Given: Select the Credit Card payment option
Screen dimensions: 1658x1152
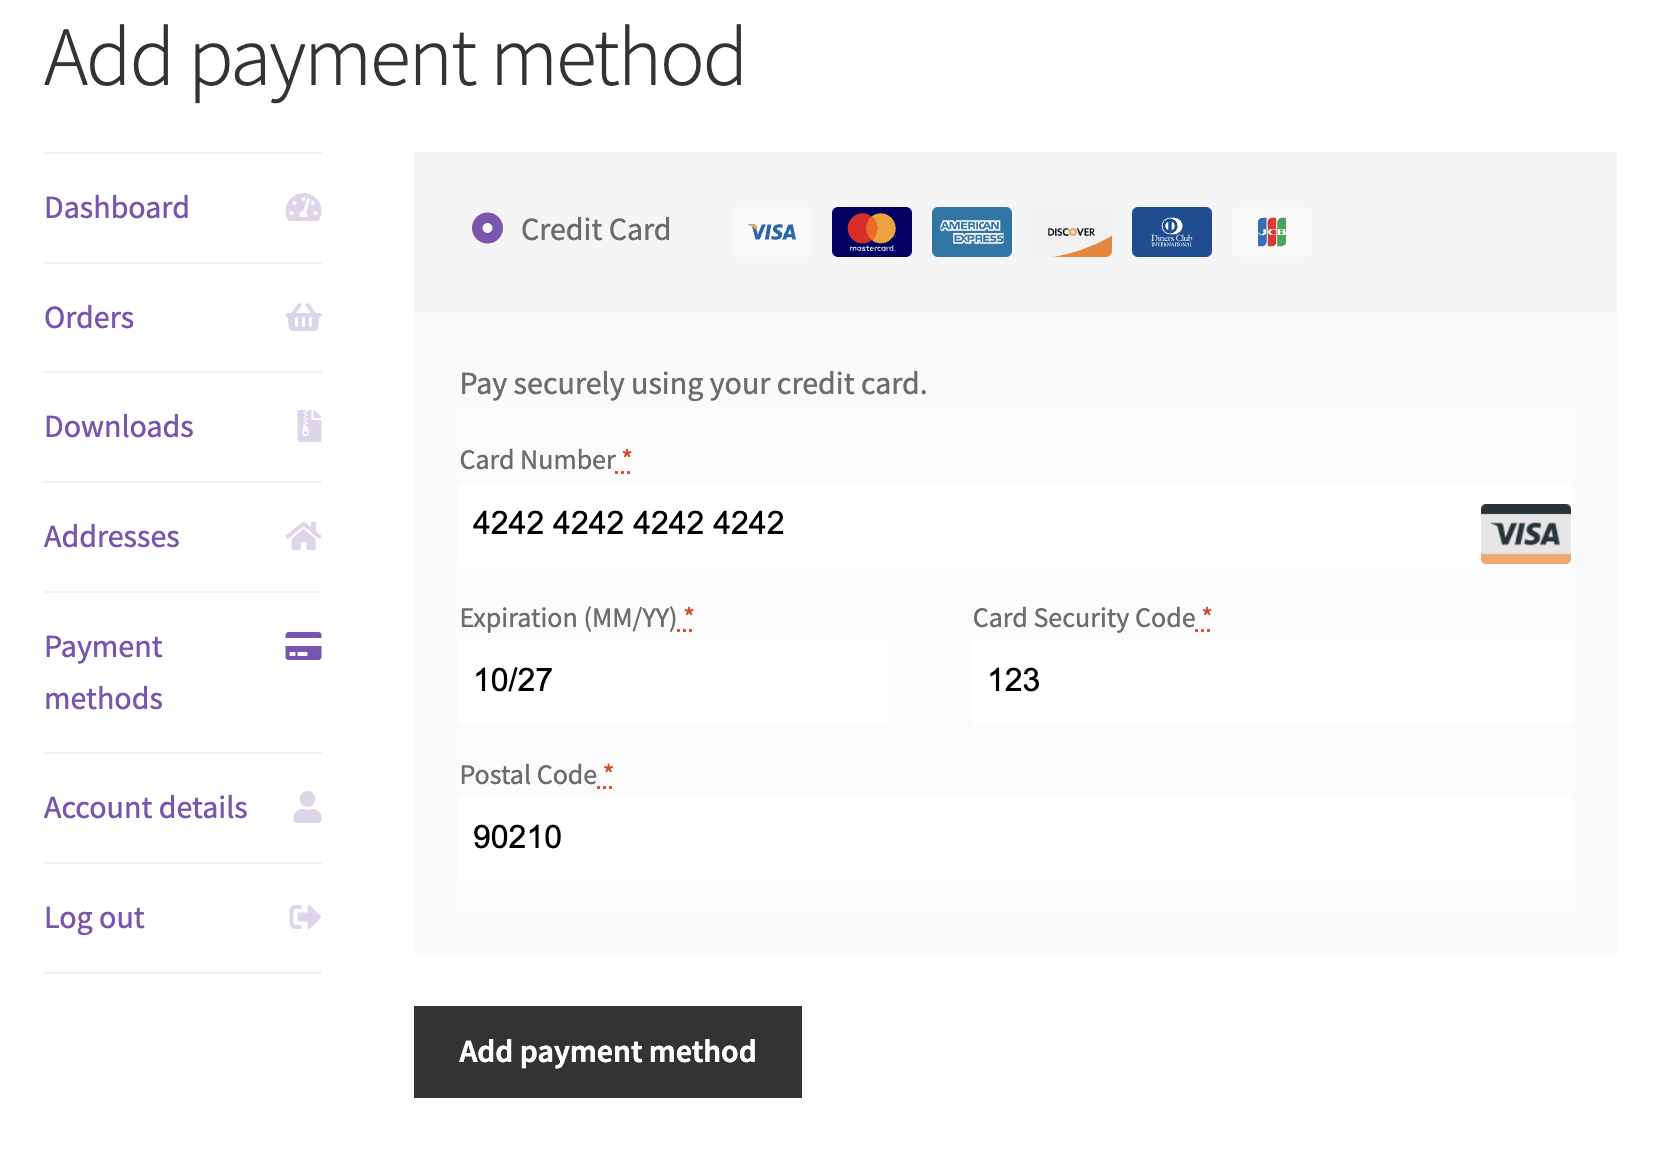Looking at the screenshot, I should click(x=486, y=228).
